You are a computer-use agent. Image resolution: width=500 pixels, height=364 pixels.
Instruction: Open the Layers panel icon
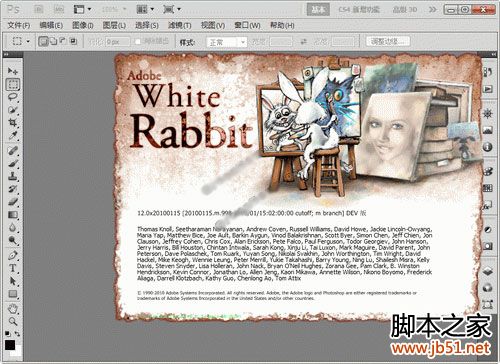(487, 271)
